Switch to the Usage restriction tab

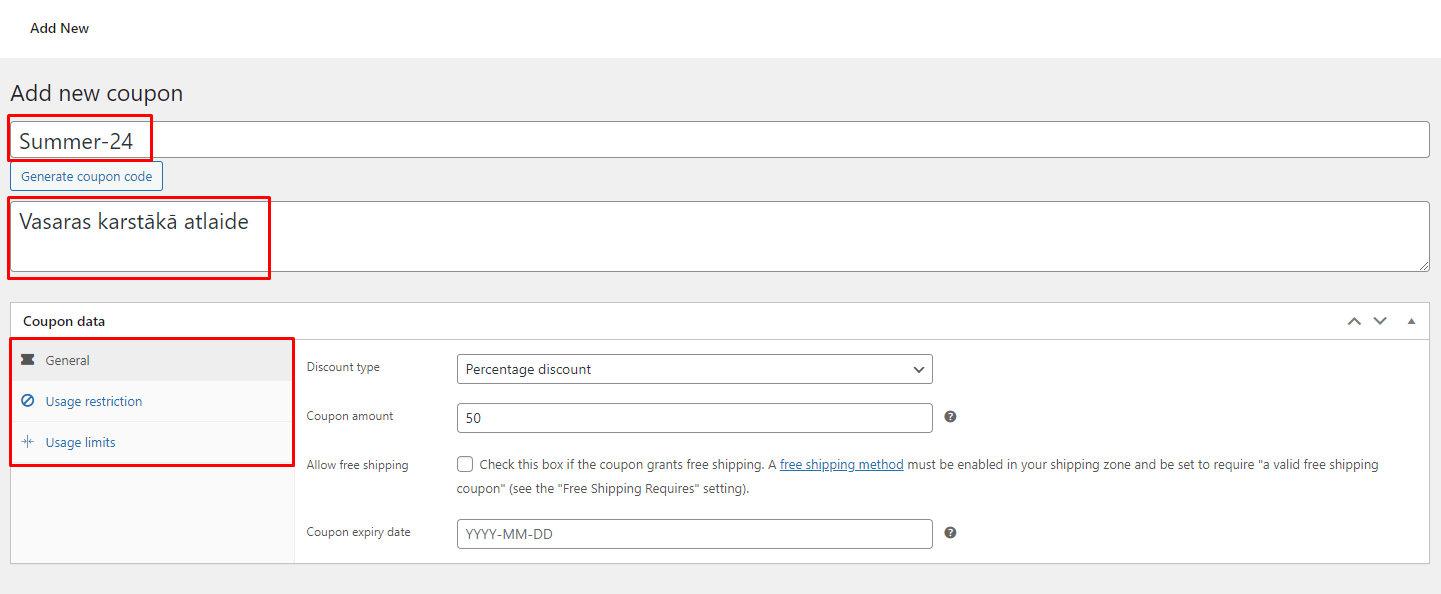[94, 401]
